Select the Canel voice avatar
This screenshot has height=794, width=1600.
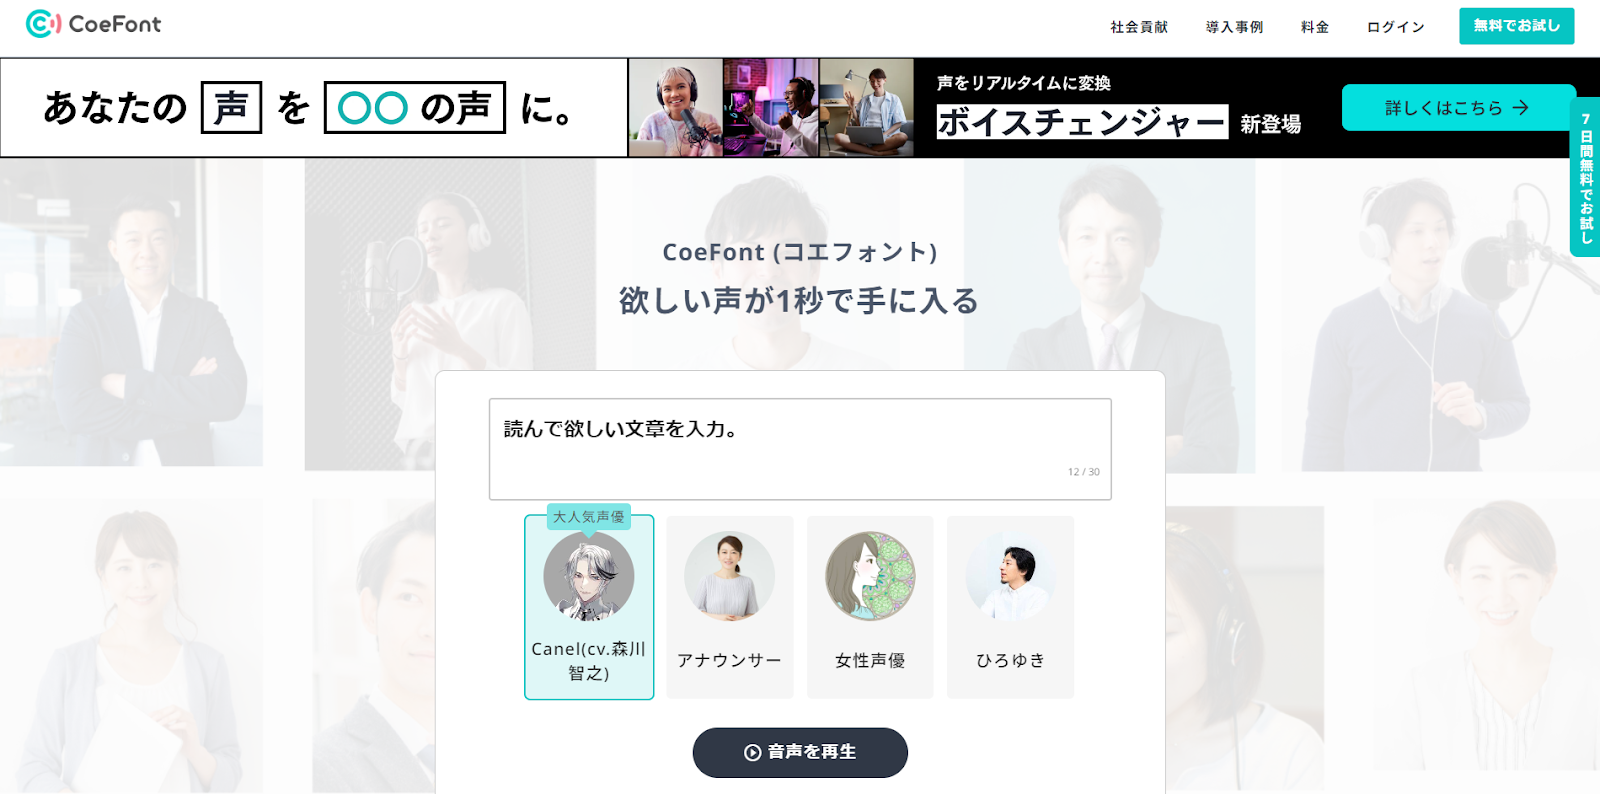[x=589, y=577]
